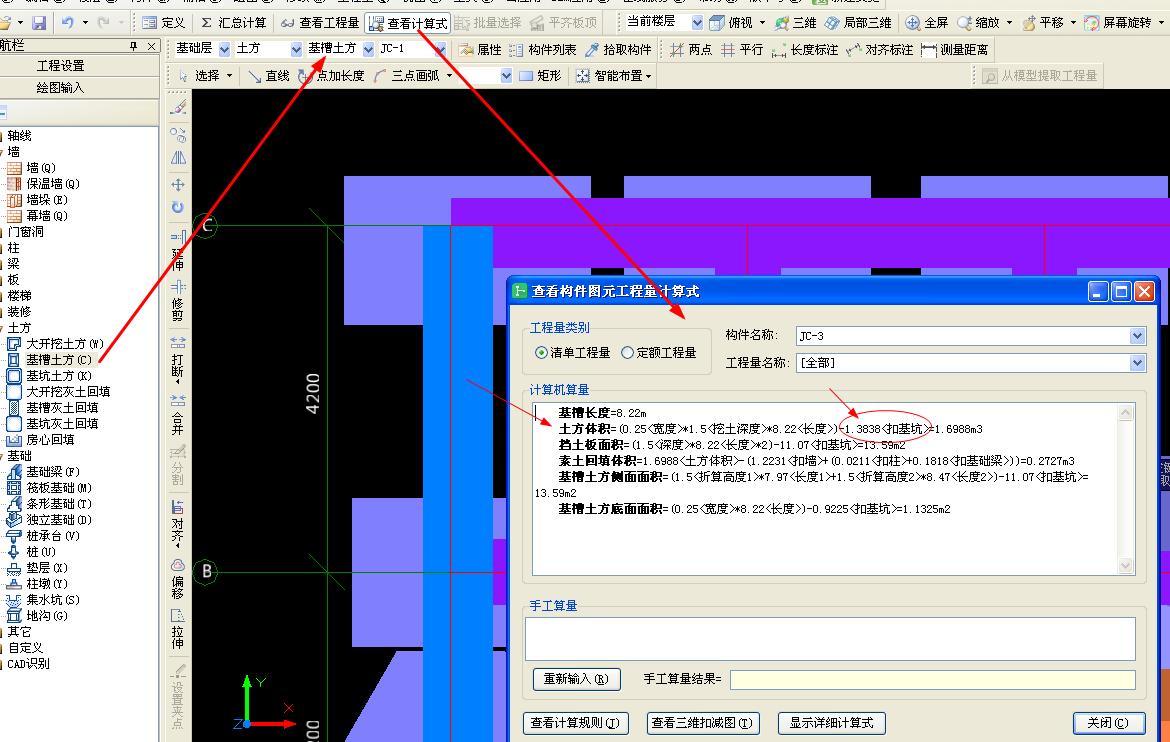Open the 工程设置 navigation tab
Viewport: 1170px width, 742px height.
coord(61,66)
